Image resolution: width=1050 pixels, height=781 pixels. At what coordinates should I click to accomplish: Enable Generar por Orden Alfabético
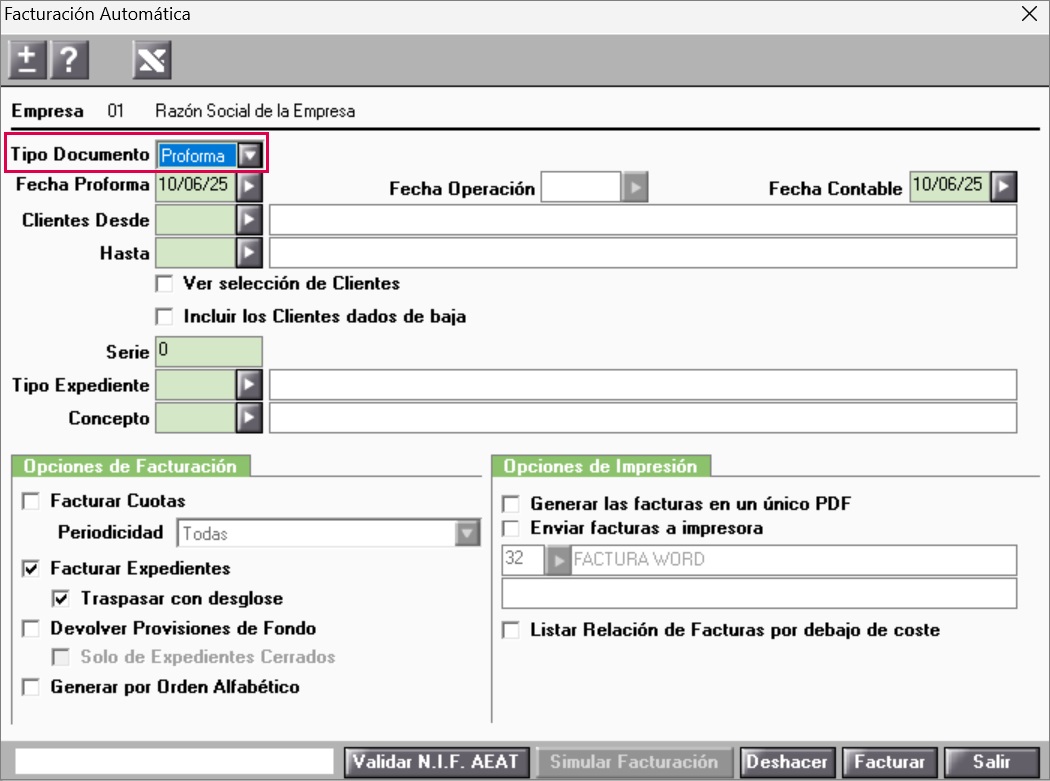click(31, 687)
